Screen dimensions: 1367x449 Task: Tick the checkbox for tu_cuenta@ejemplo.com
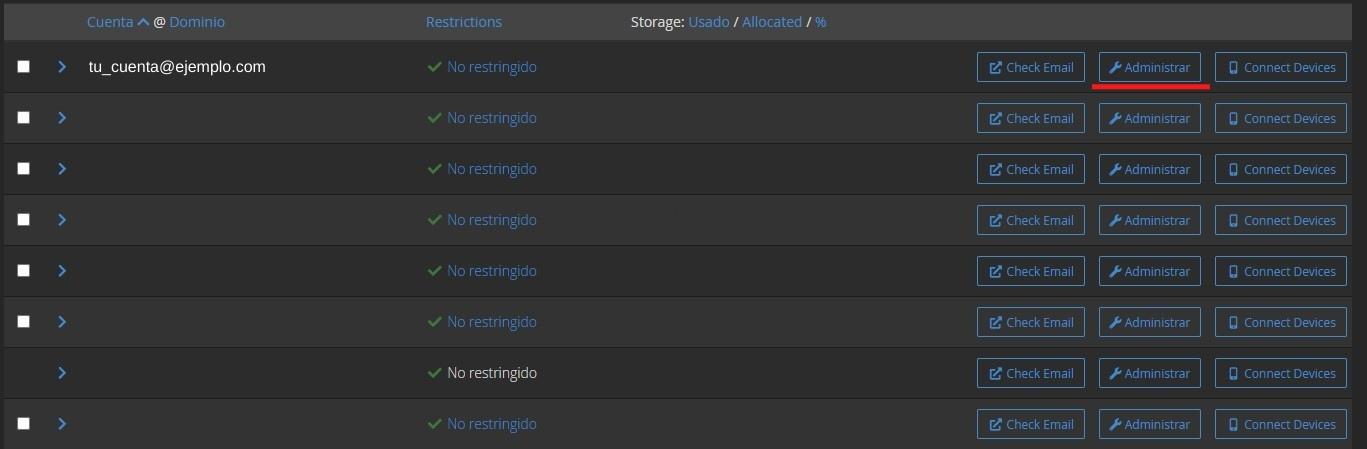(24, 66)
